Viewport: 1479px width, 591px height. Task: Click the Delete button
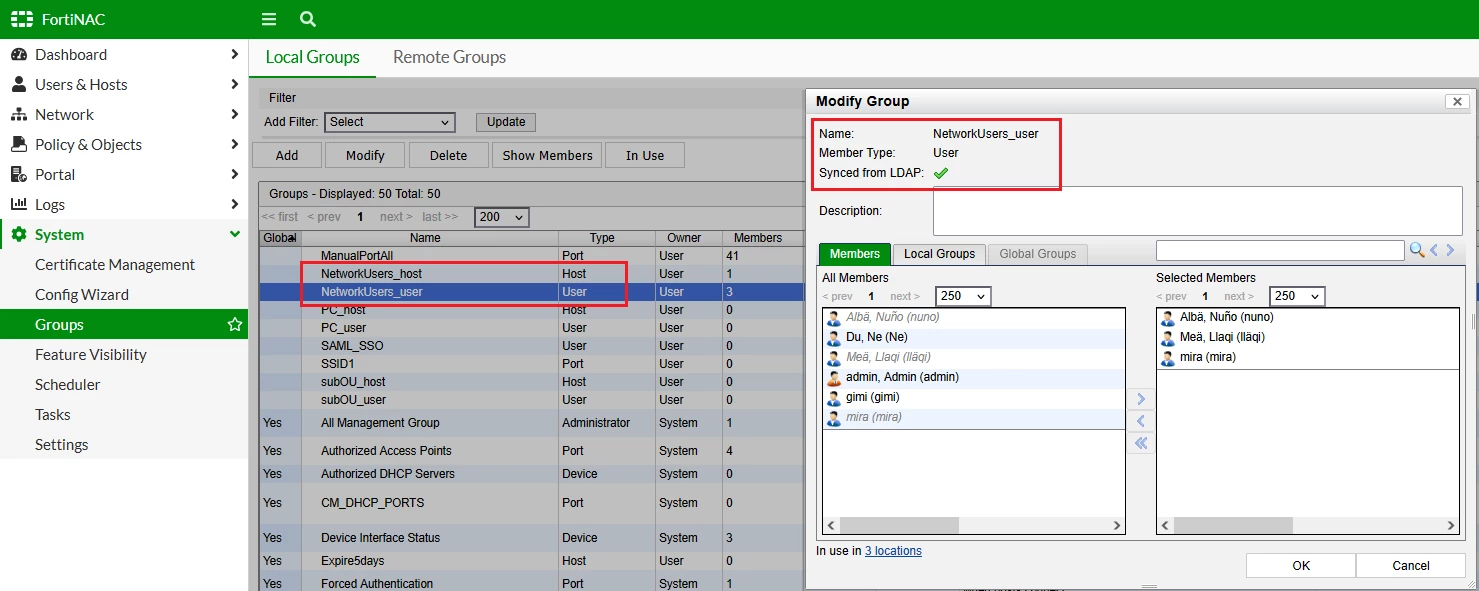449,155
